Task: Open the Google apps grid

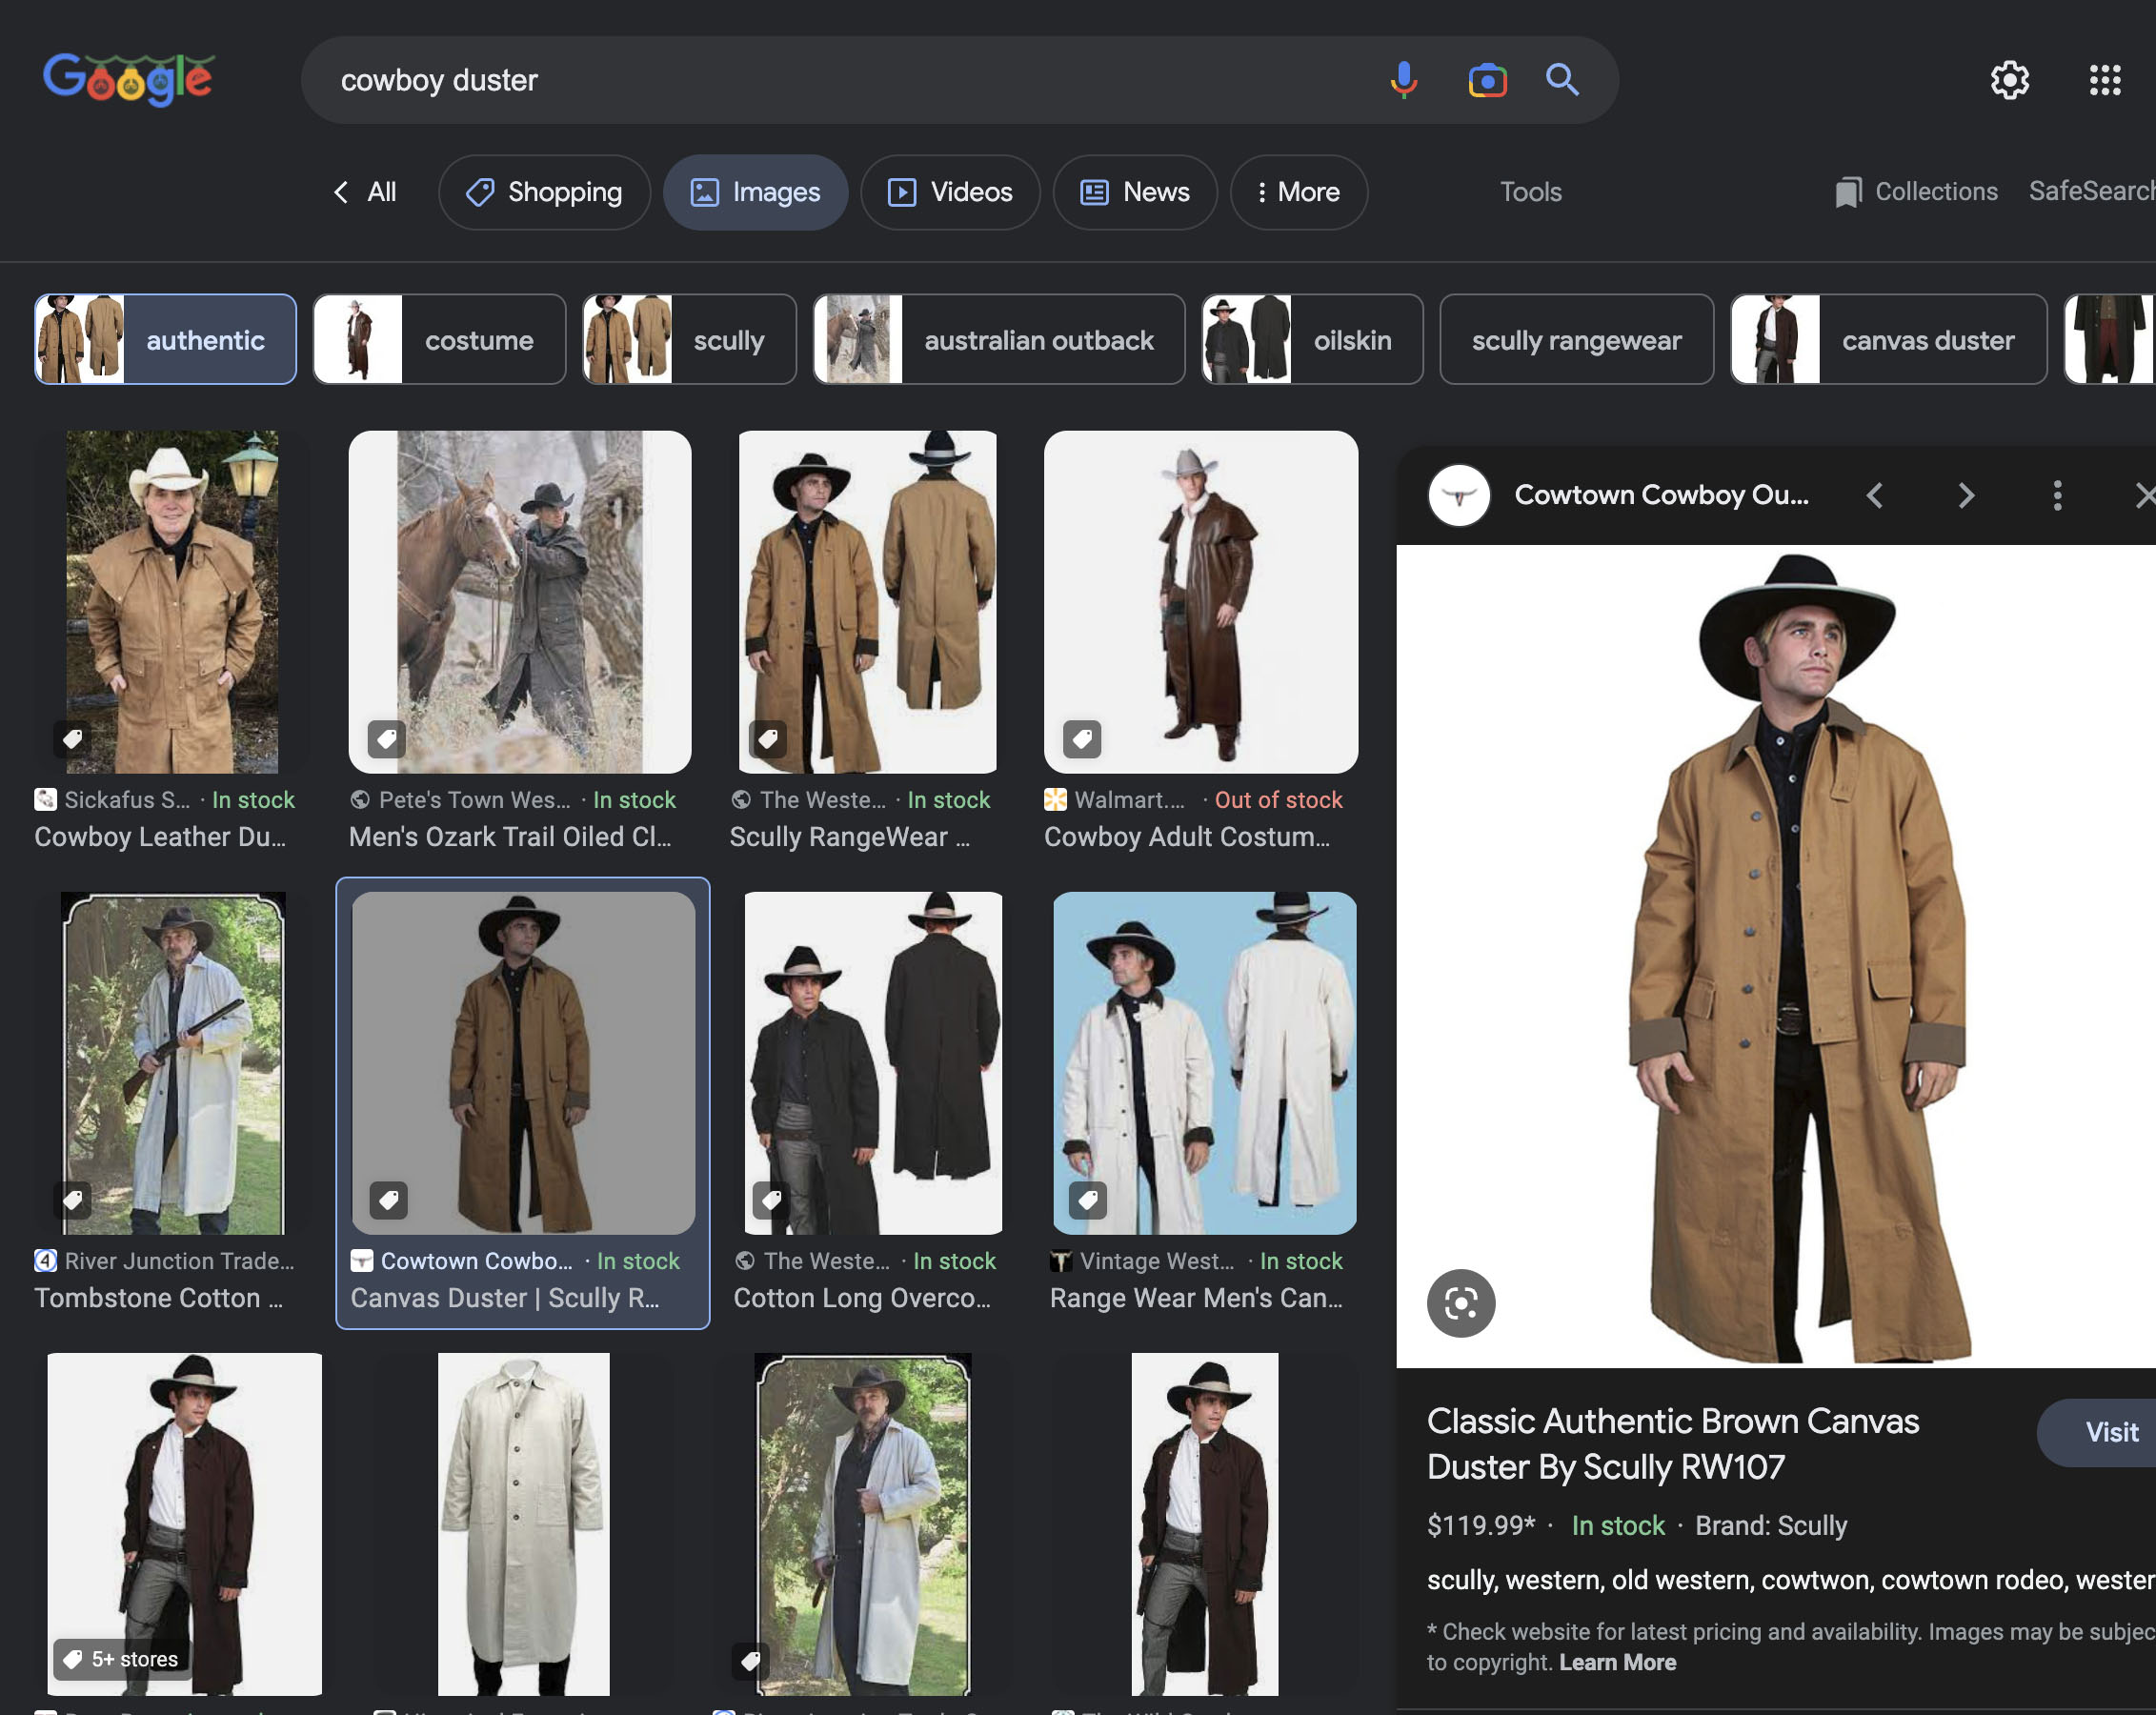Action: [2104, 80]
